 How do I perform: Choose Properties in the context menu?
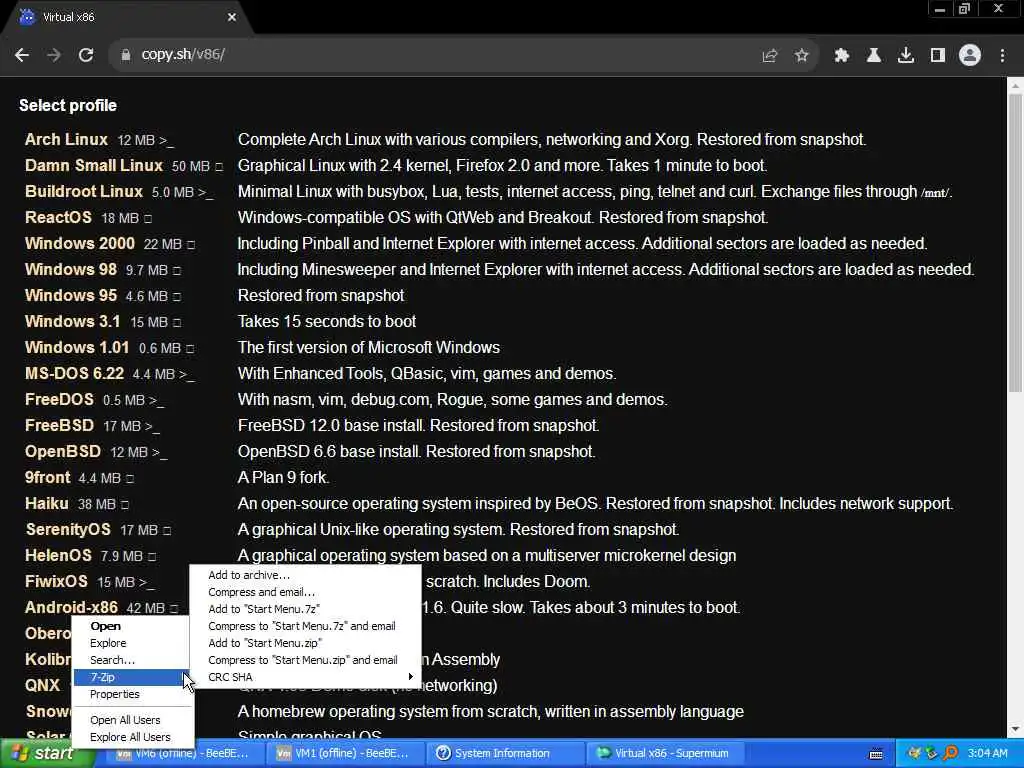tap(133, 694)
